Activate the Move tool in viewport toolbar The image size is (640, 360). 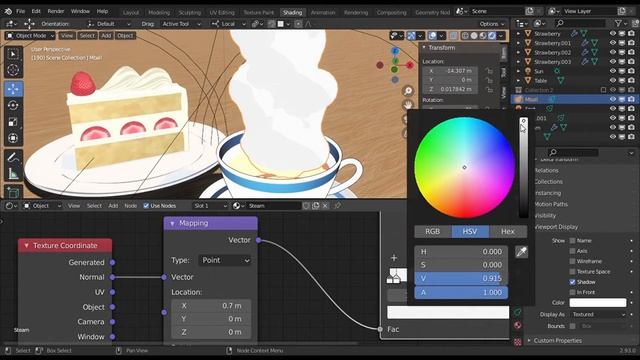(13, 89)
